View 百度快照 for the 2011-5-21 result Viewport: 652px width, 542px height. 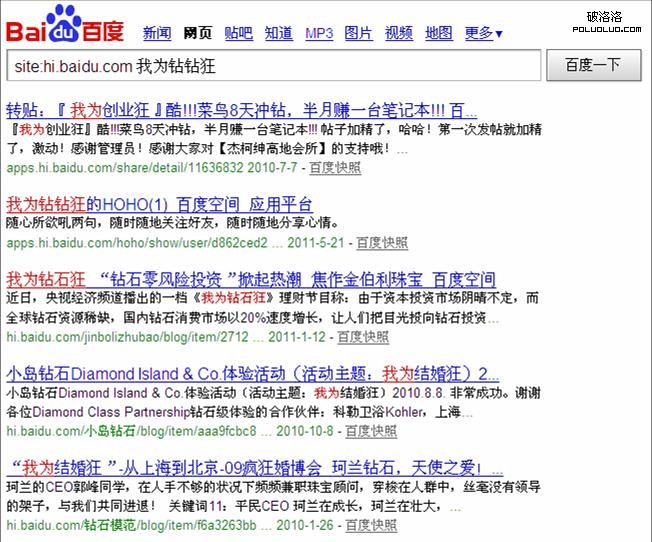pos(382,242)
